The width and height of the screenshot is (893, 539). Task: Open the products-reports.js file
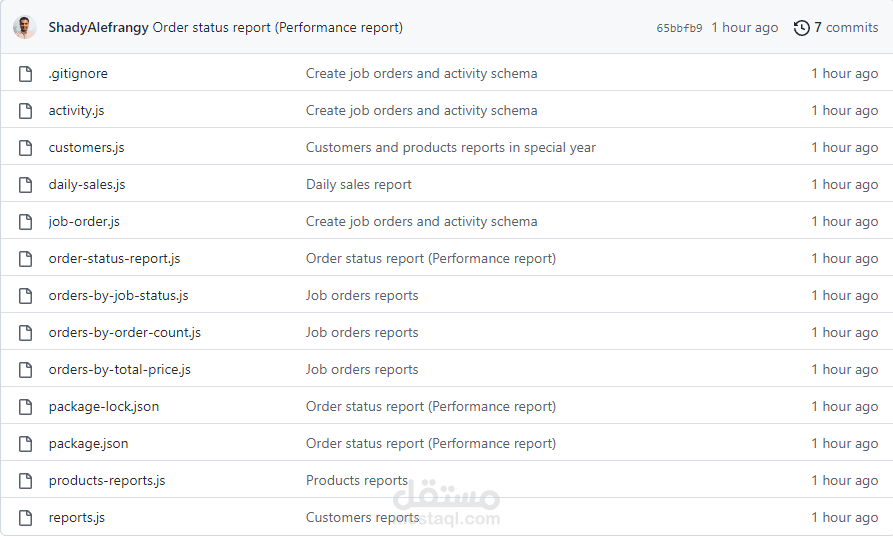[107, 481]
